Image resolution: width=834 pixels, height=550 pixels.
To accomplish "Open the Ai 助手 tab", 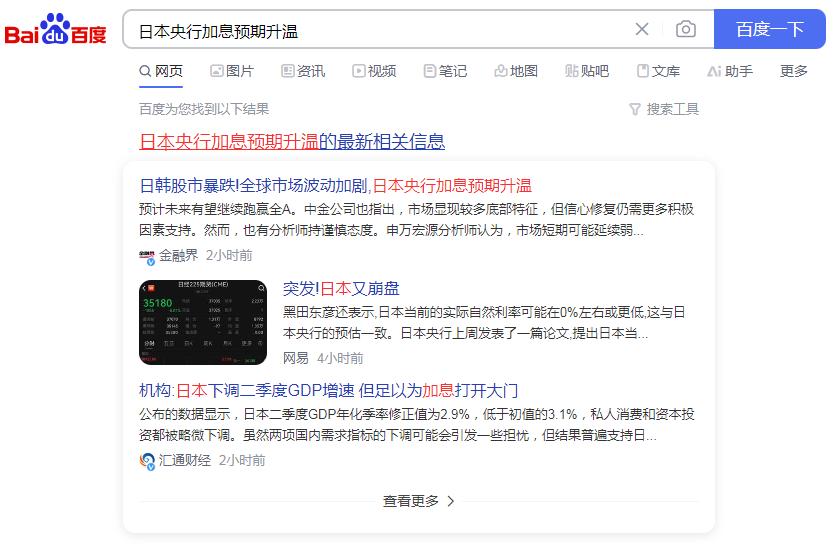I will point(730,71).
